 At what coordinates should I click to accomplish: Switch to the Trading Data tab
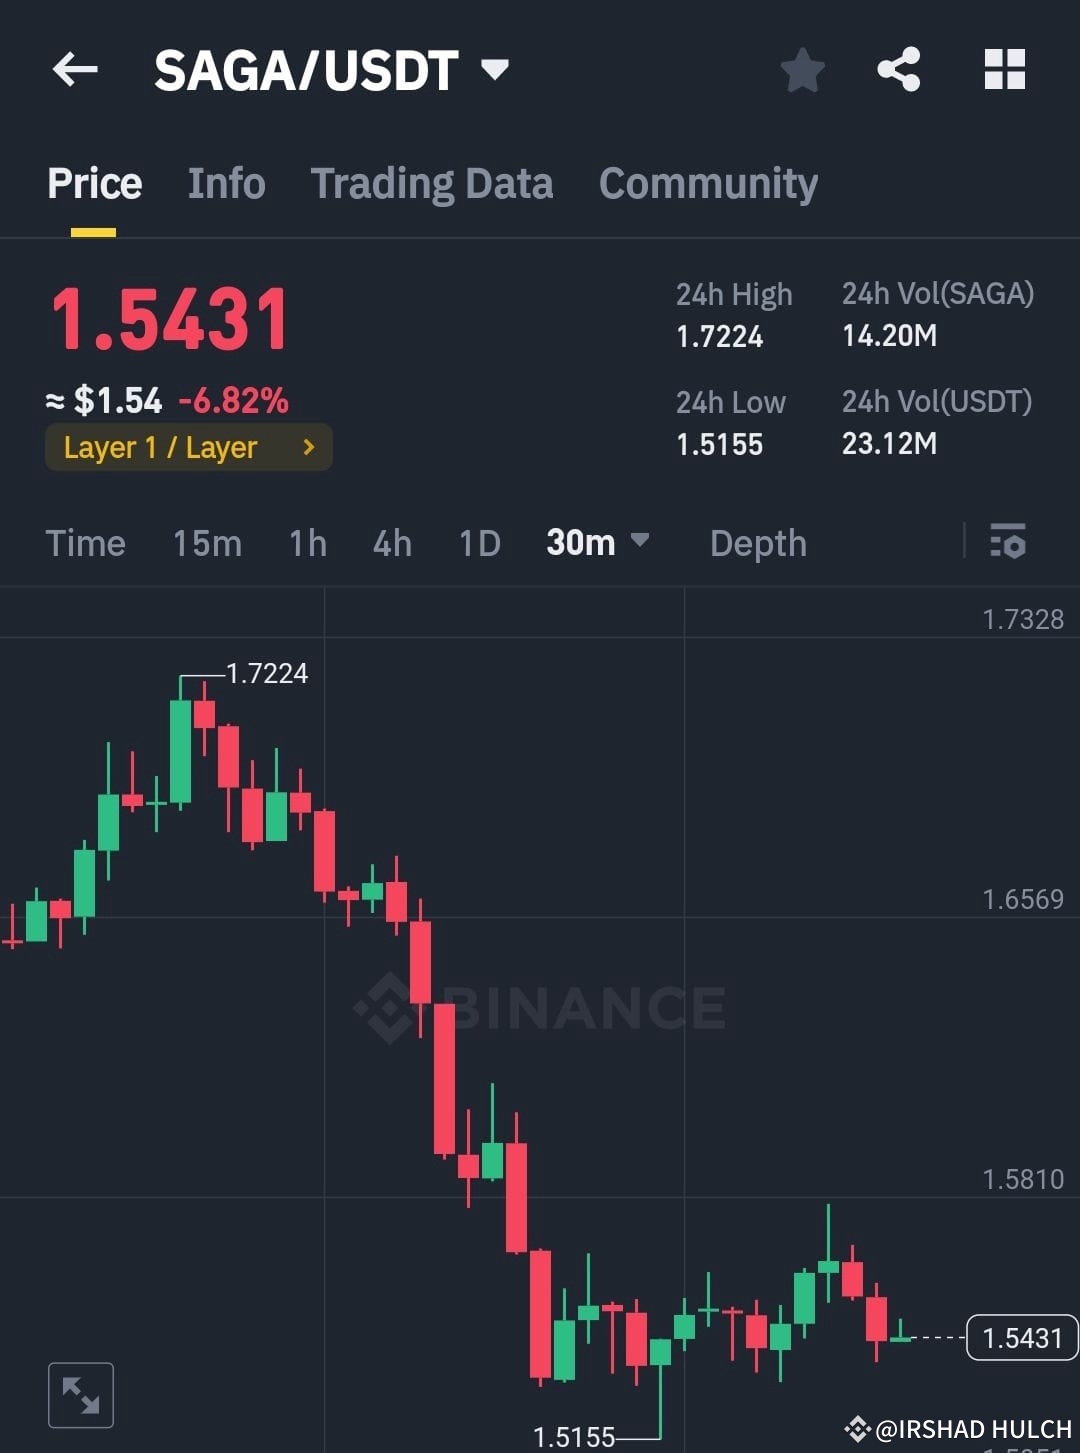(432, 183)
